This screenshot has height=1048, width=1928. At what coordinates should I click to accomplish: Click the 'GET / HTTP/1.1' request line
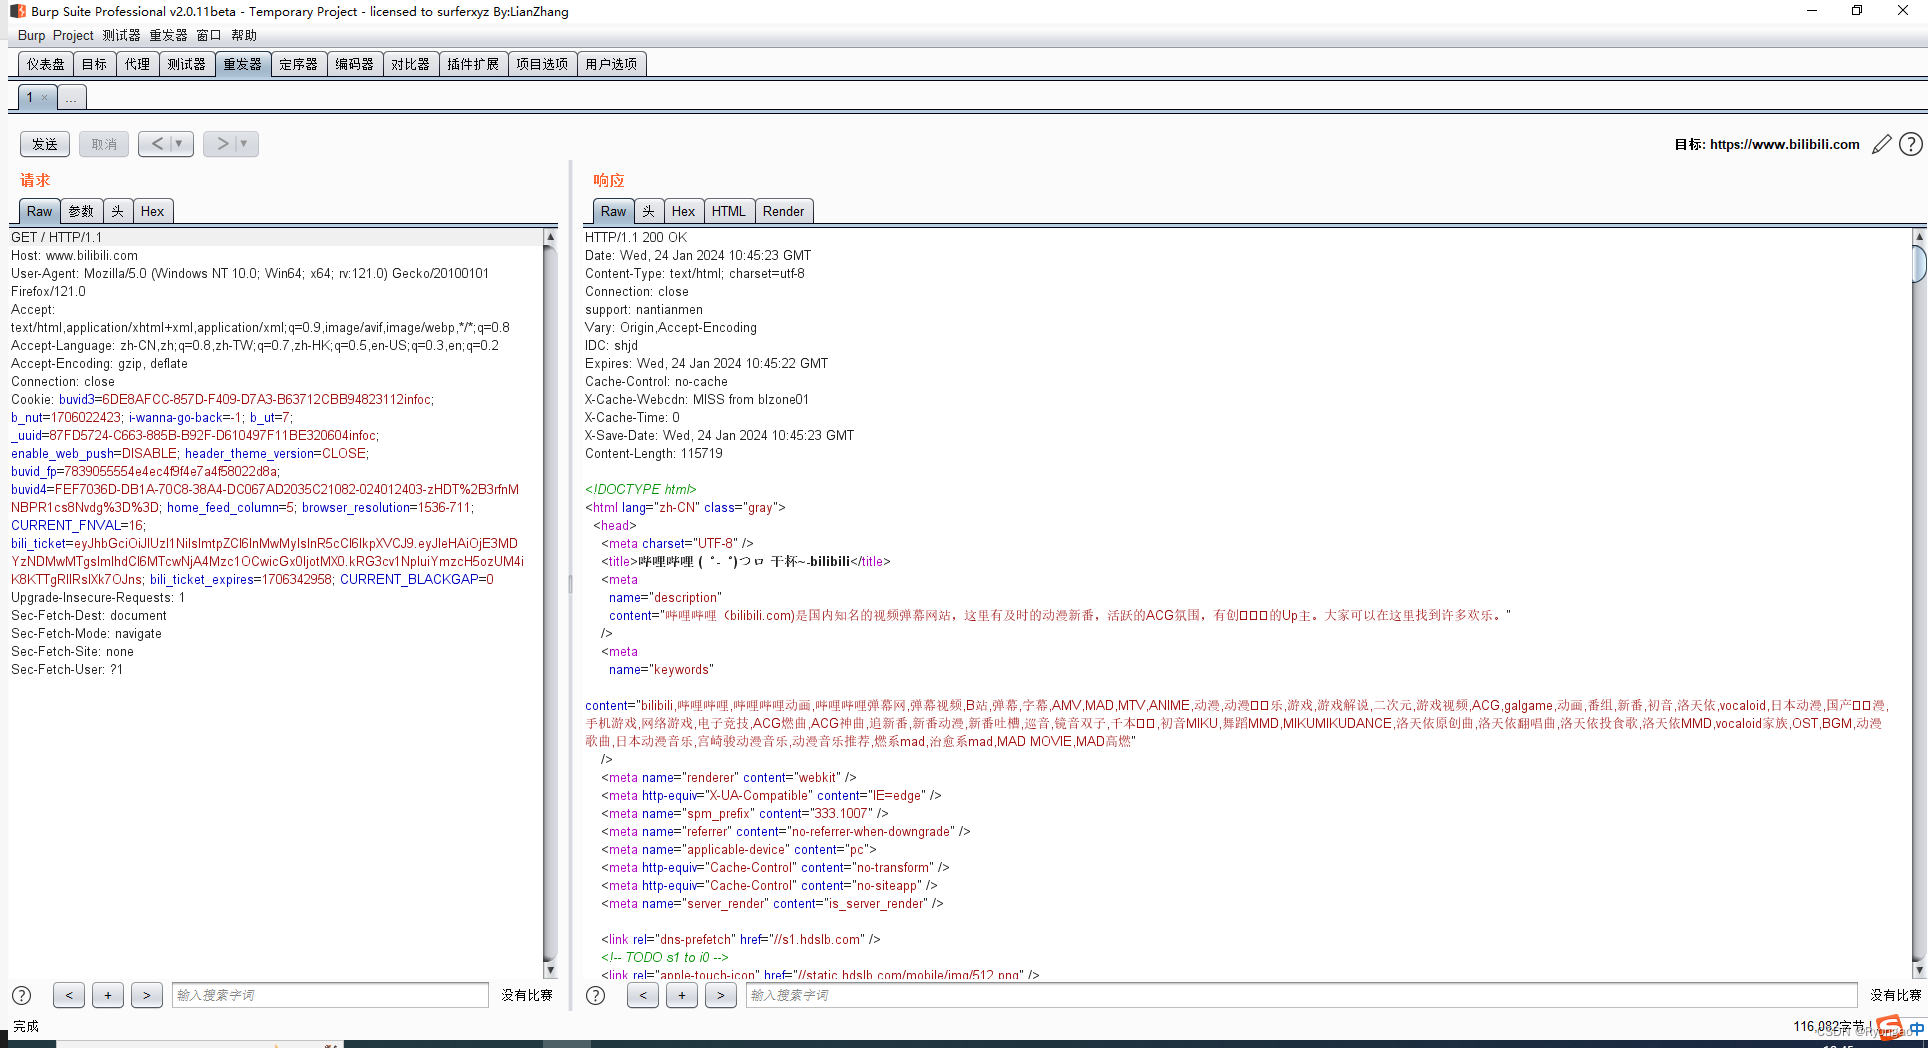coord(56,237)
